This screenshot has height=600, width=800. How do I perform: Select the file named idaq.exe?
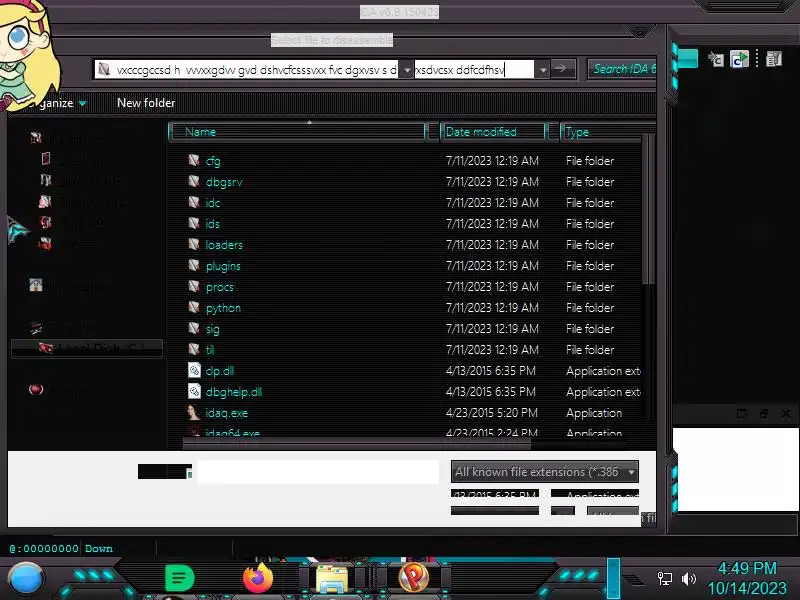[x=227, y=413]
